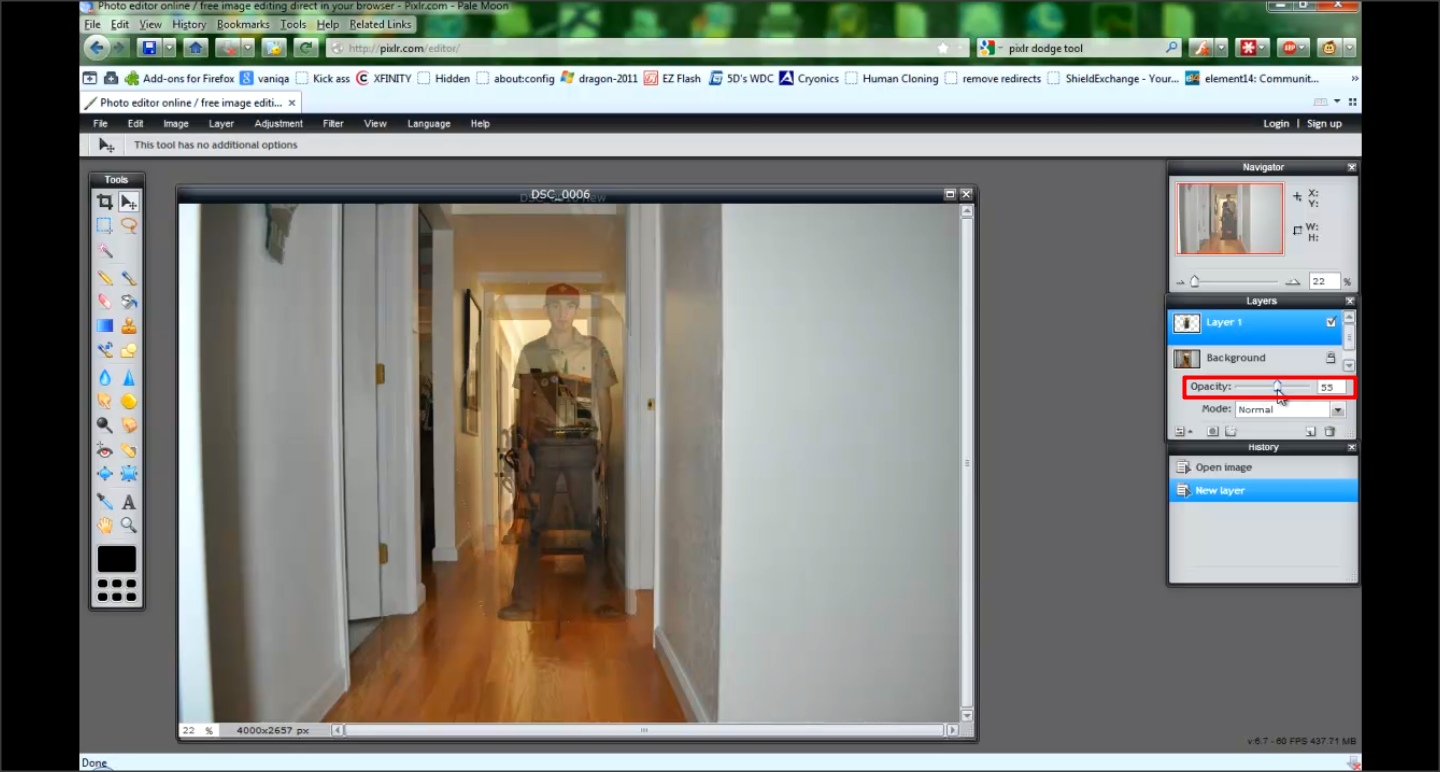Image resolution: width=1440 pixels, height=772 pixels.
Task: Toggle layer settings icon in Layers panel
Action: tap(1182, 432)
